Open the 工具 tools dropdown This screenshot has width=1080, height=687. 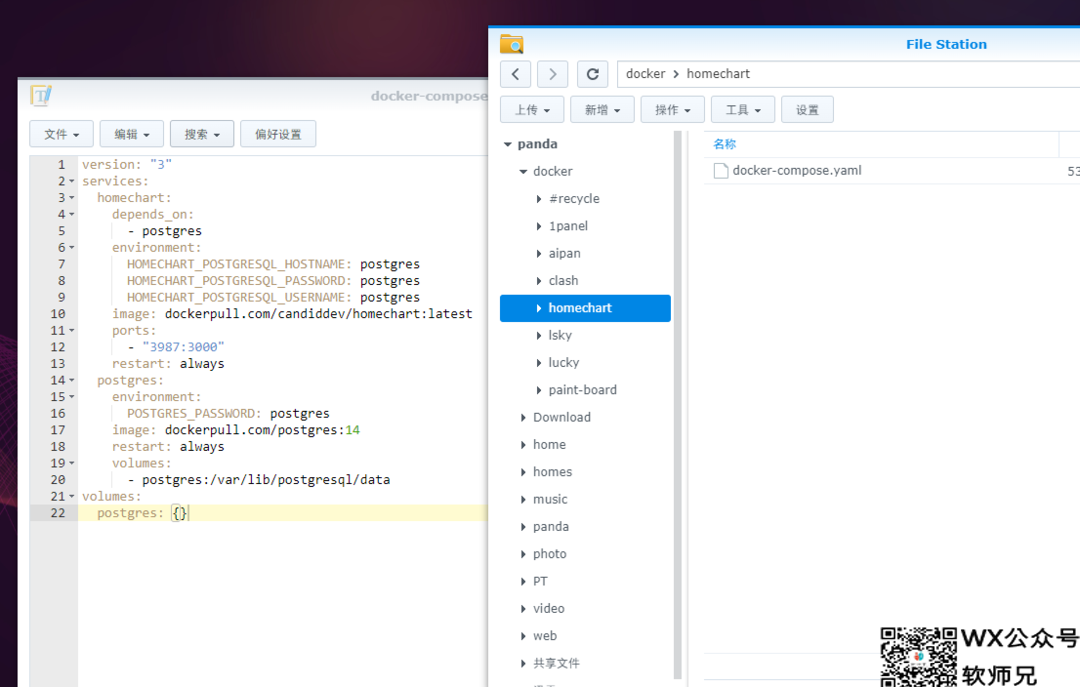click(742, 110)
